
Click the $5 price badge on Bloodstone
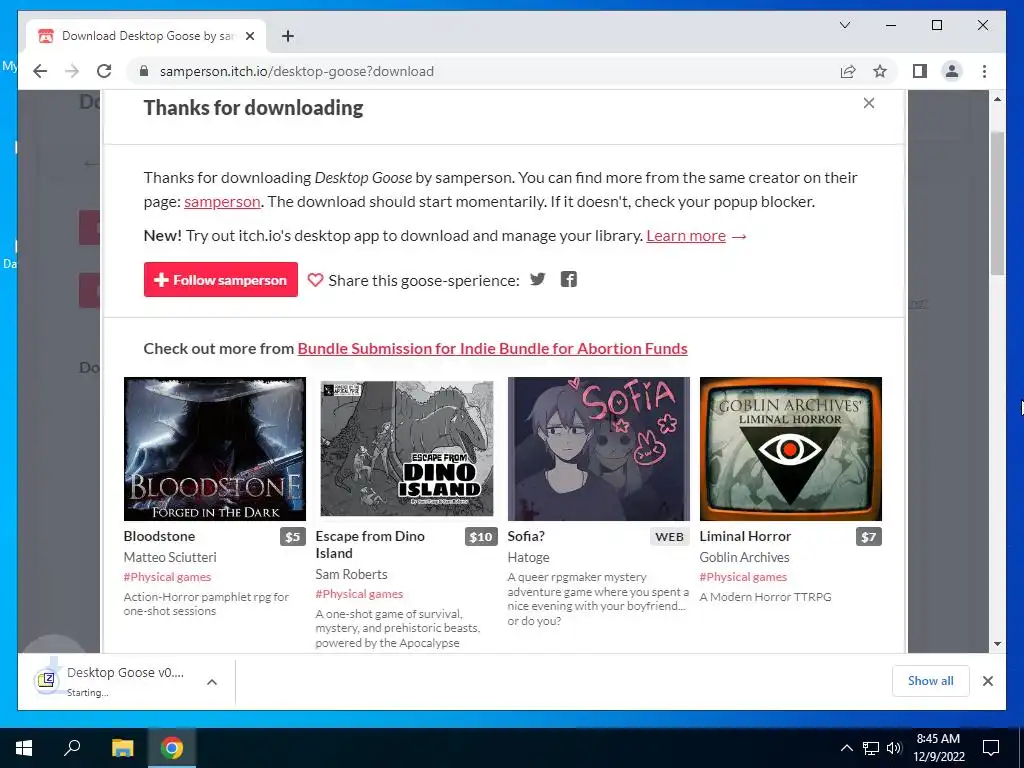[x=293, y=537]
